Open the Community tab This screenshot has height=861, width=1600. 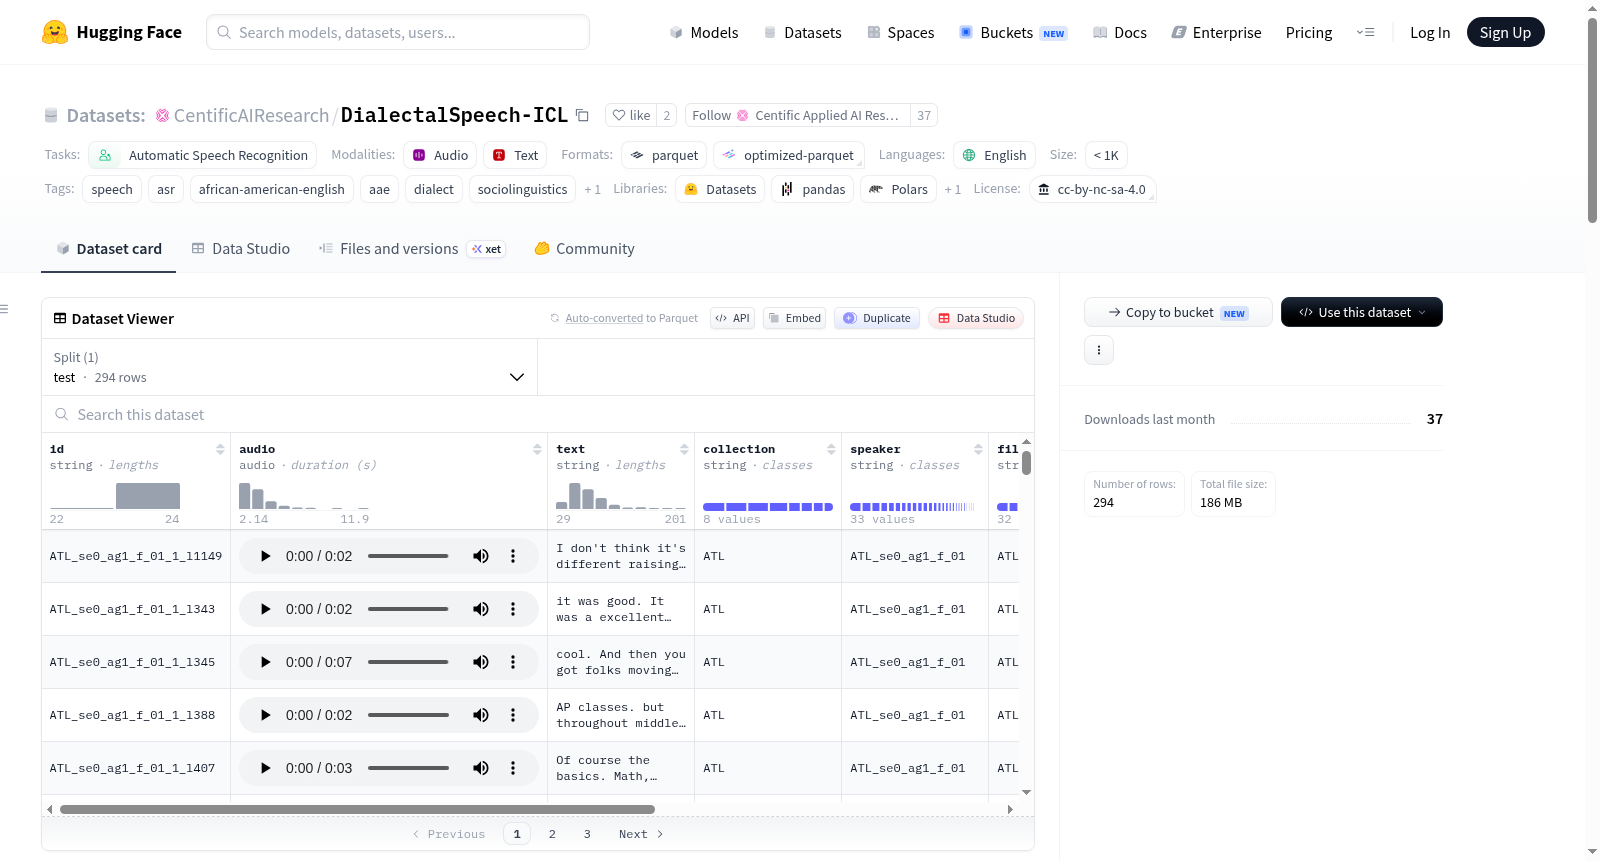coord(584,249)
